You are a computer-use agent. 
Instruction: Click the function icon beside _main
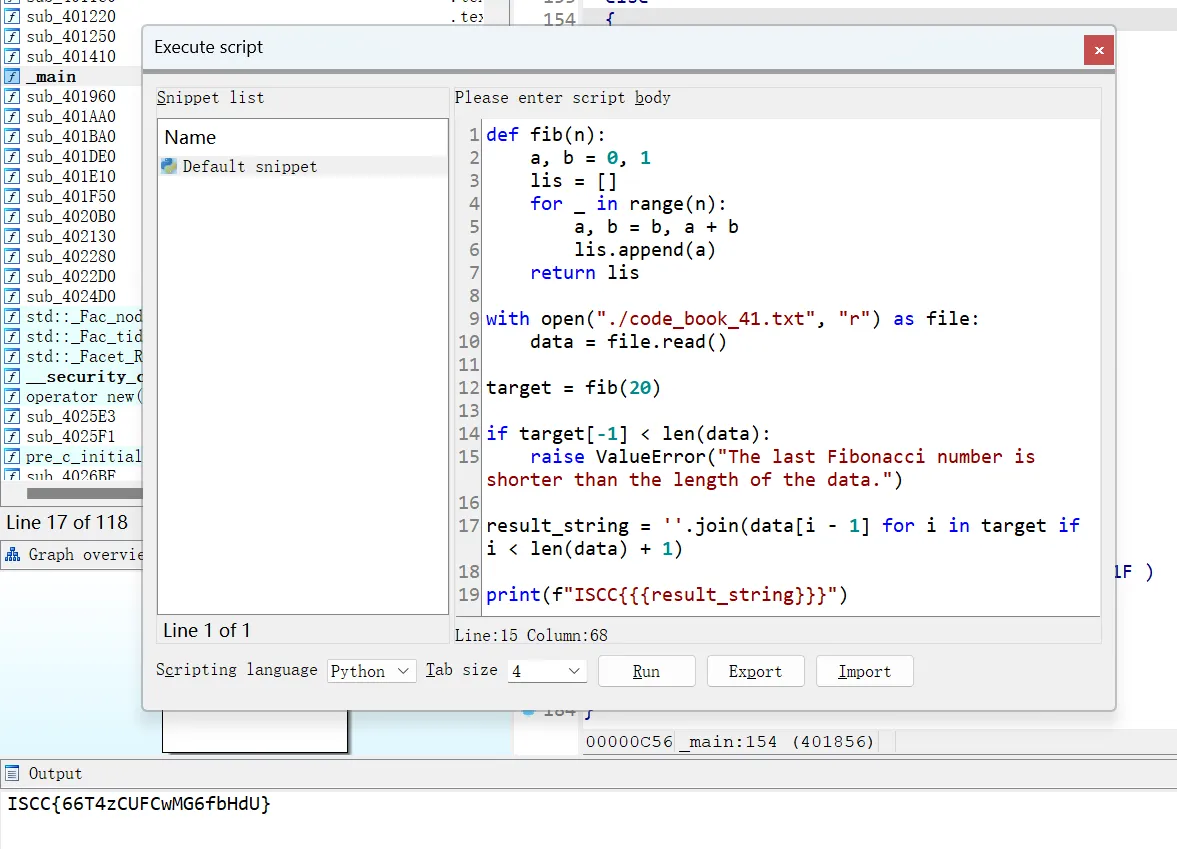(12, 77)
